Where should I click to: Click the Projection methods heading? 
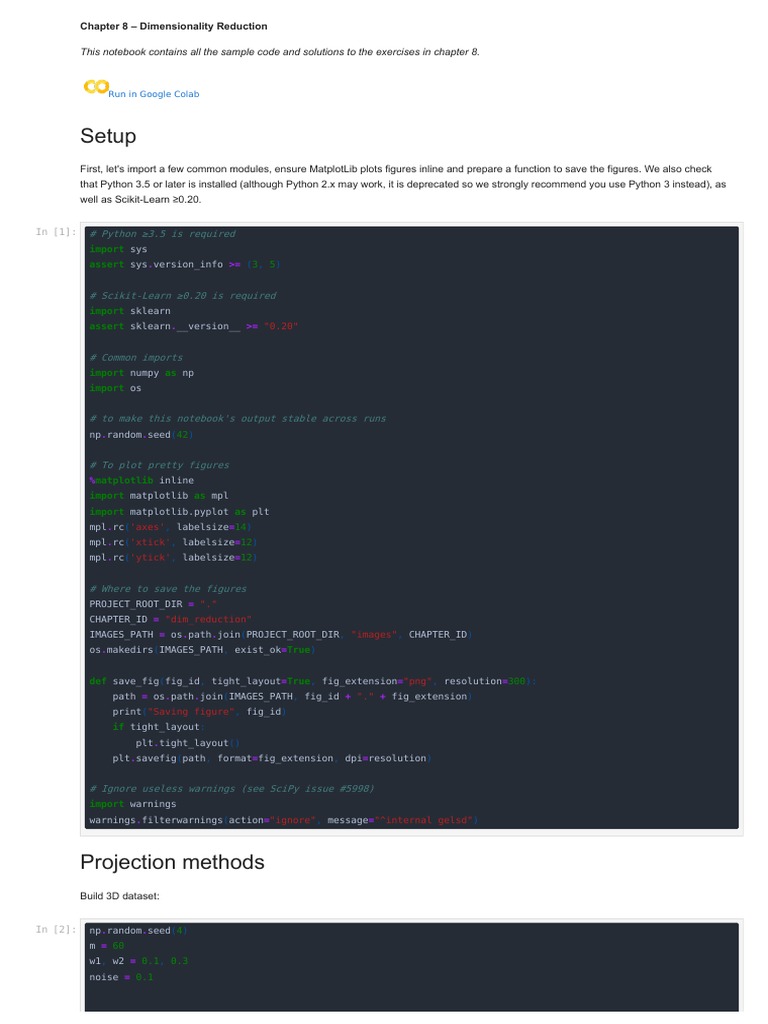coord(172,862)
